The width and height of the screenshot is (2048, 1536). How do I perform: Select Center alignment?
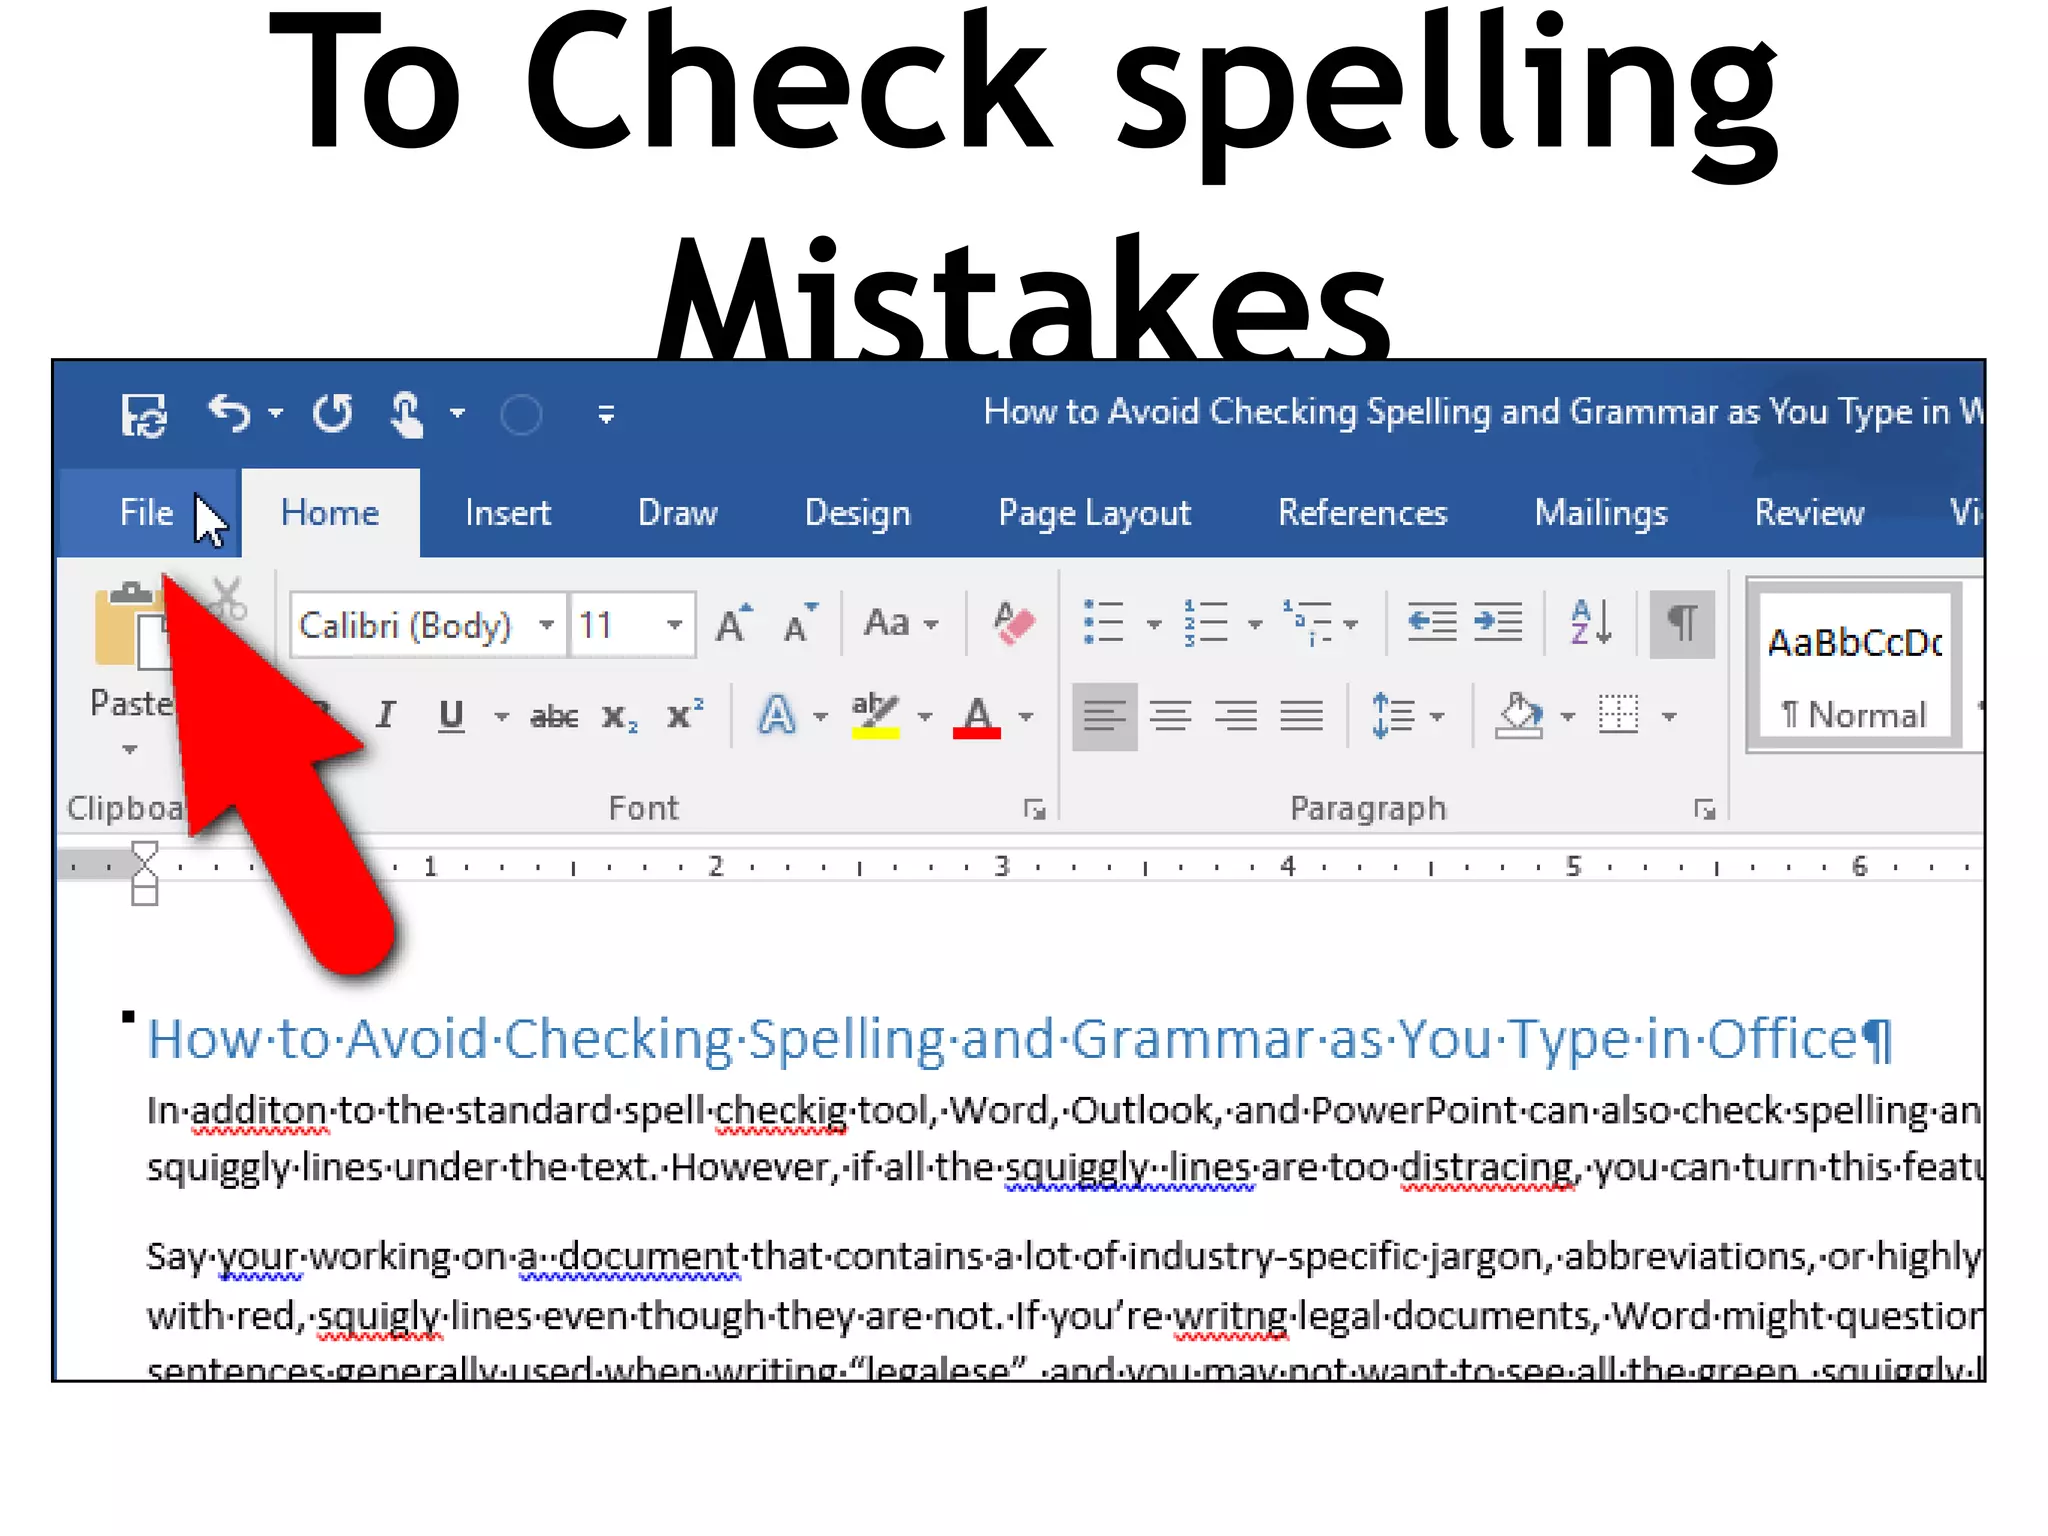[1170, 716]
